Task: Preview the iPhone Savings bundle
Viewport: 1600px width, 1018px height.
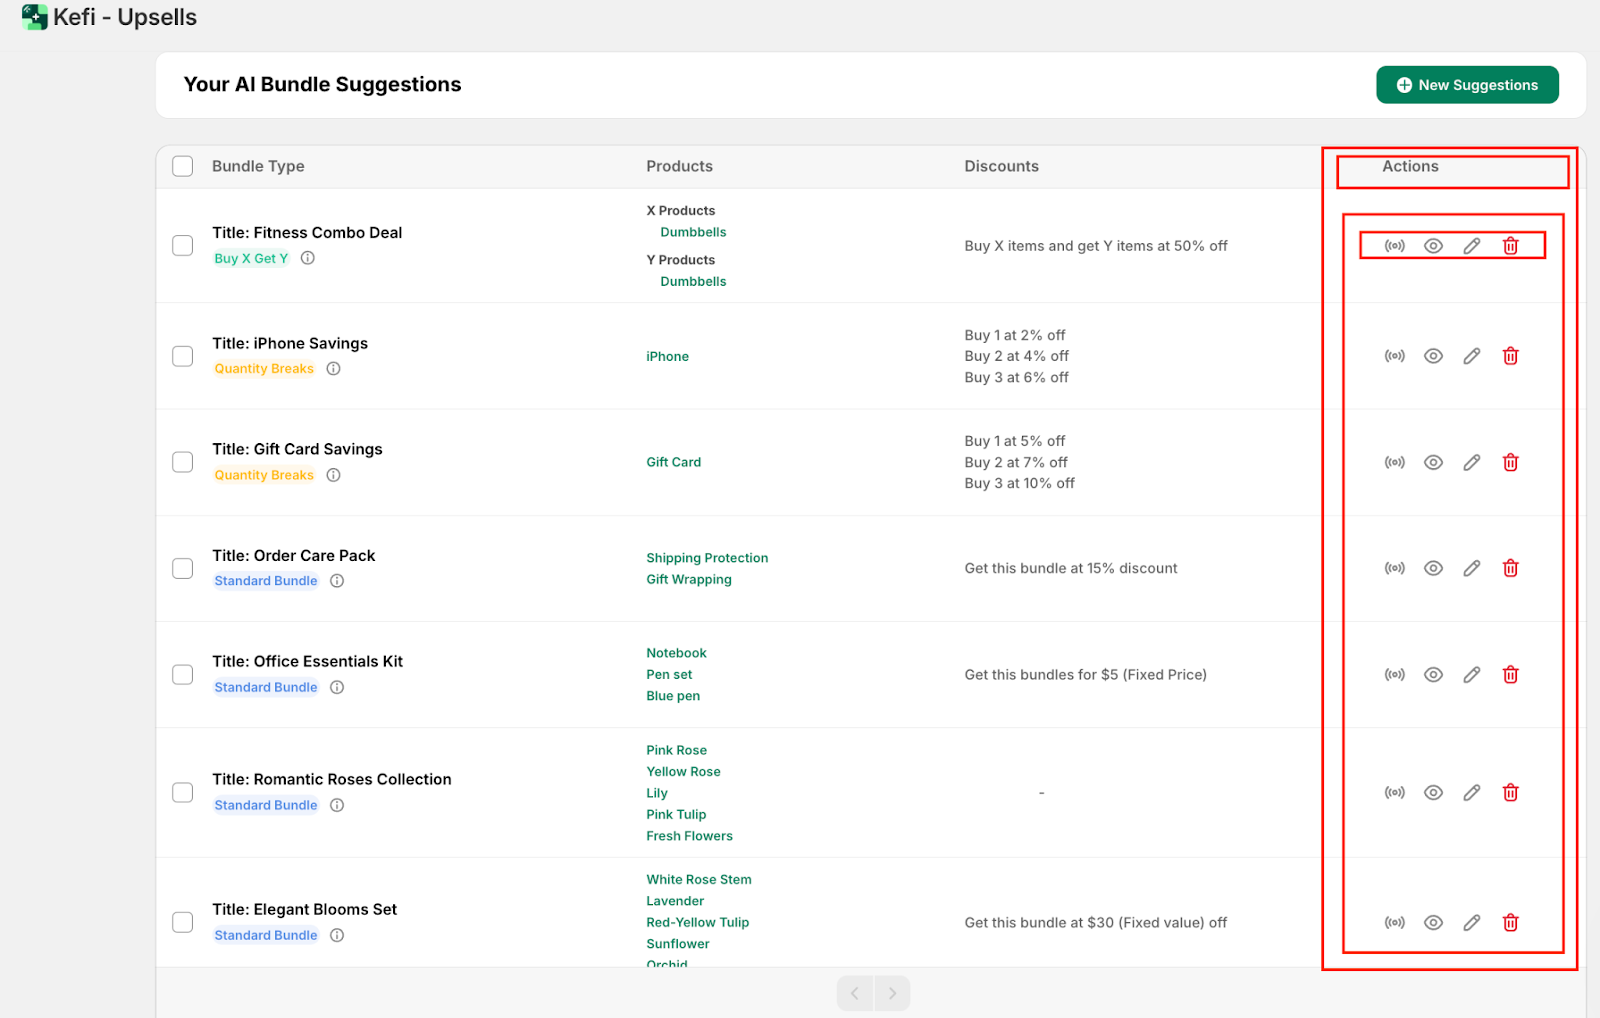Action: (x=1433, y=356)
